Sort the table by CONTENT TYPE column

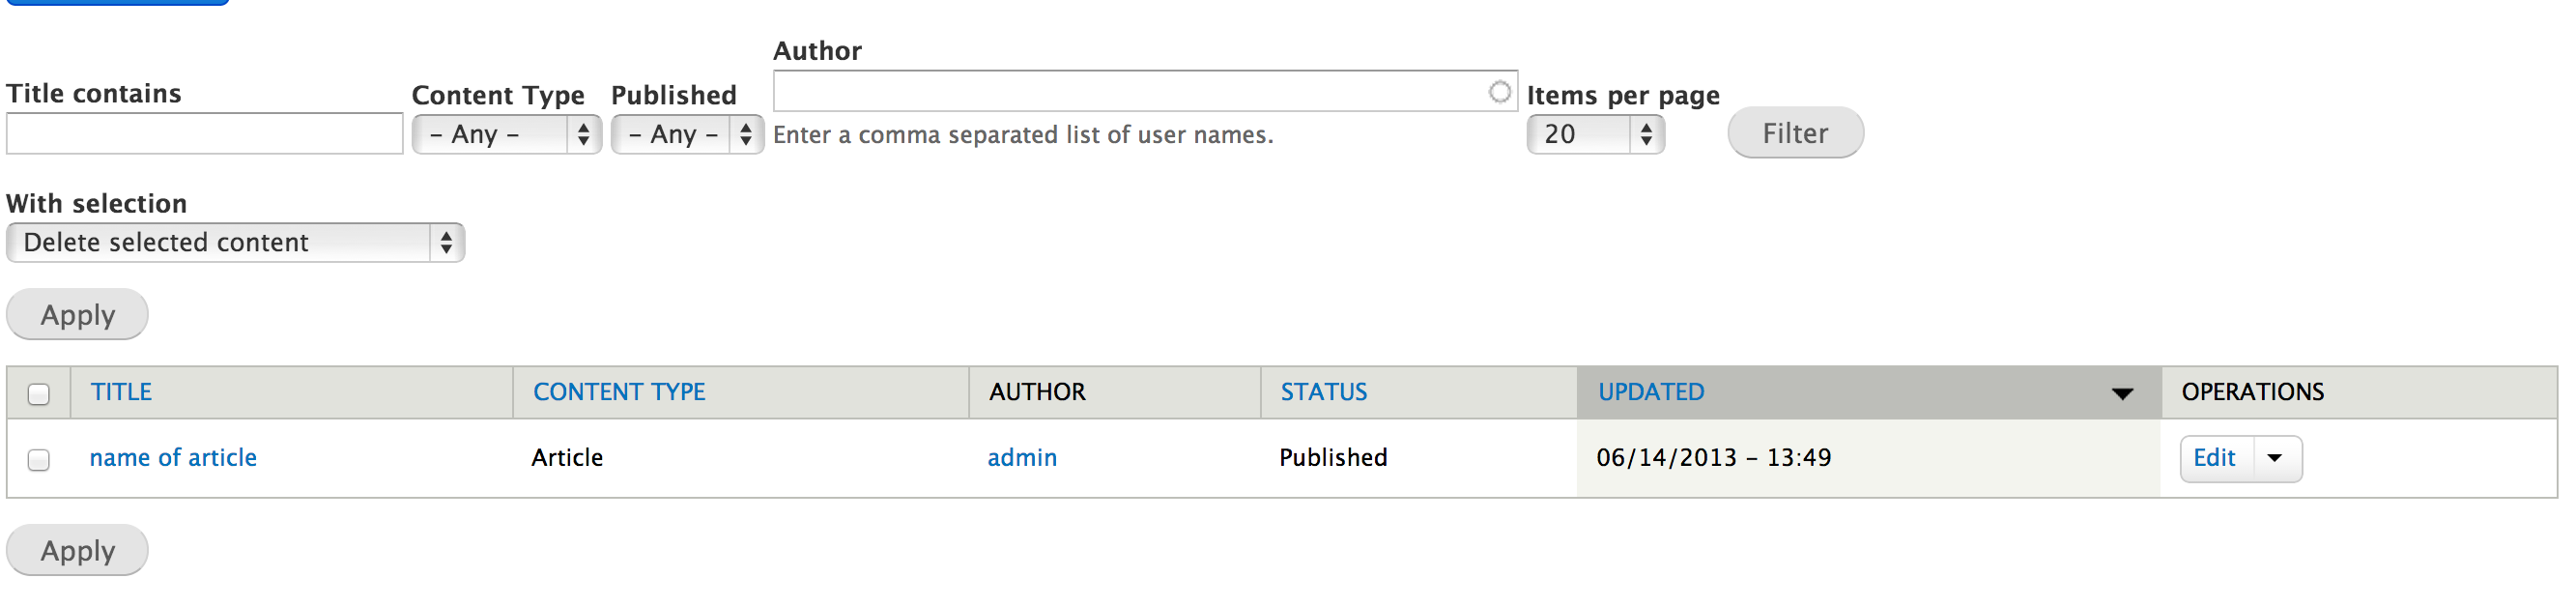click(x=617, y=392)
